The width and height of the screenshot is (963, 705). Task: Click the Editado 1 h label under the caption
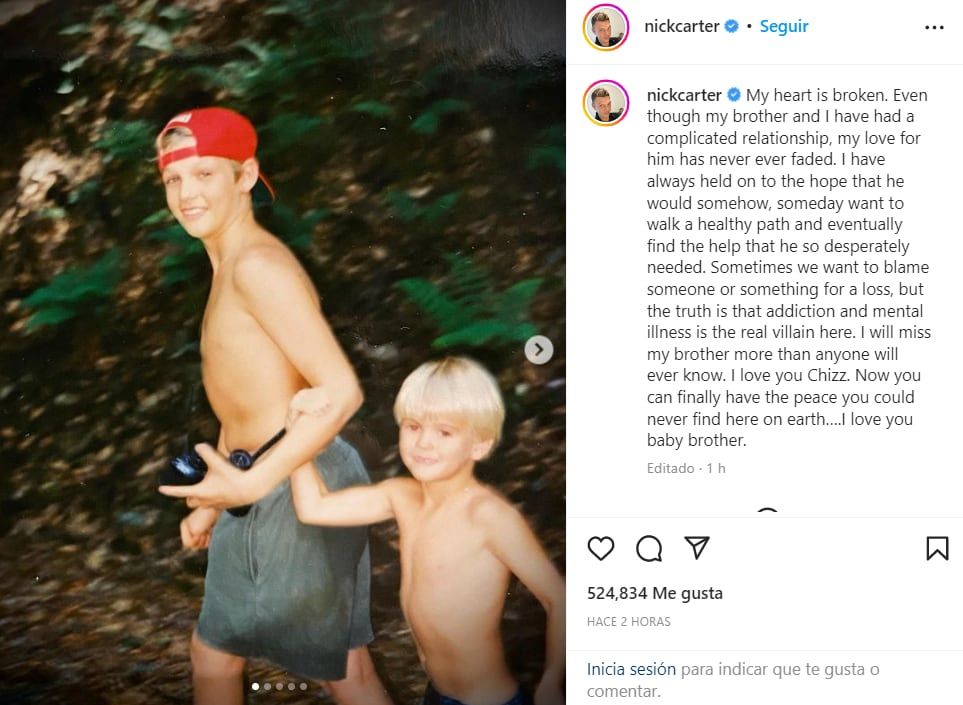[686, 468]
